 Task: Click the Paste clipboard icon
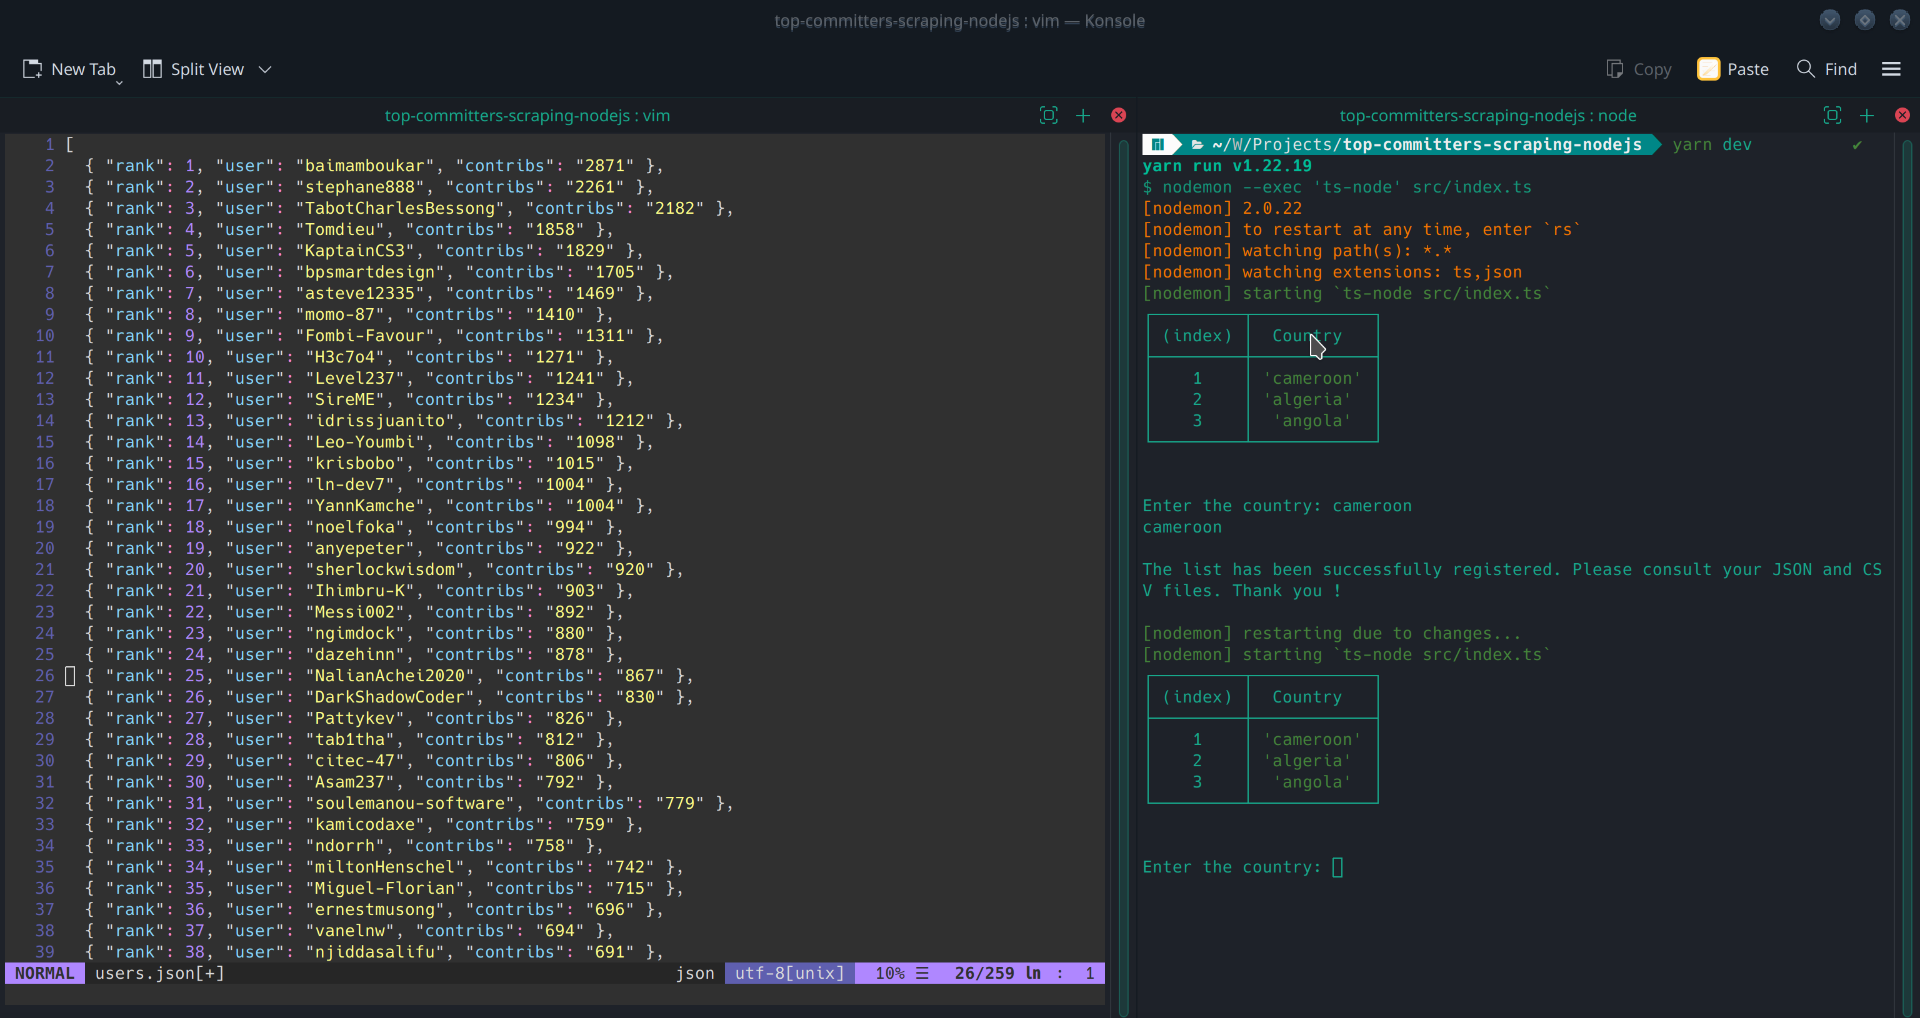(1709, 68)
